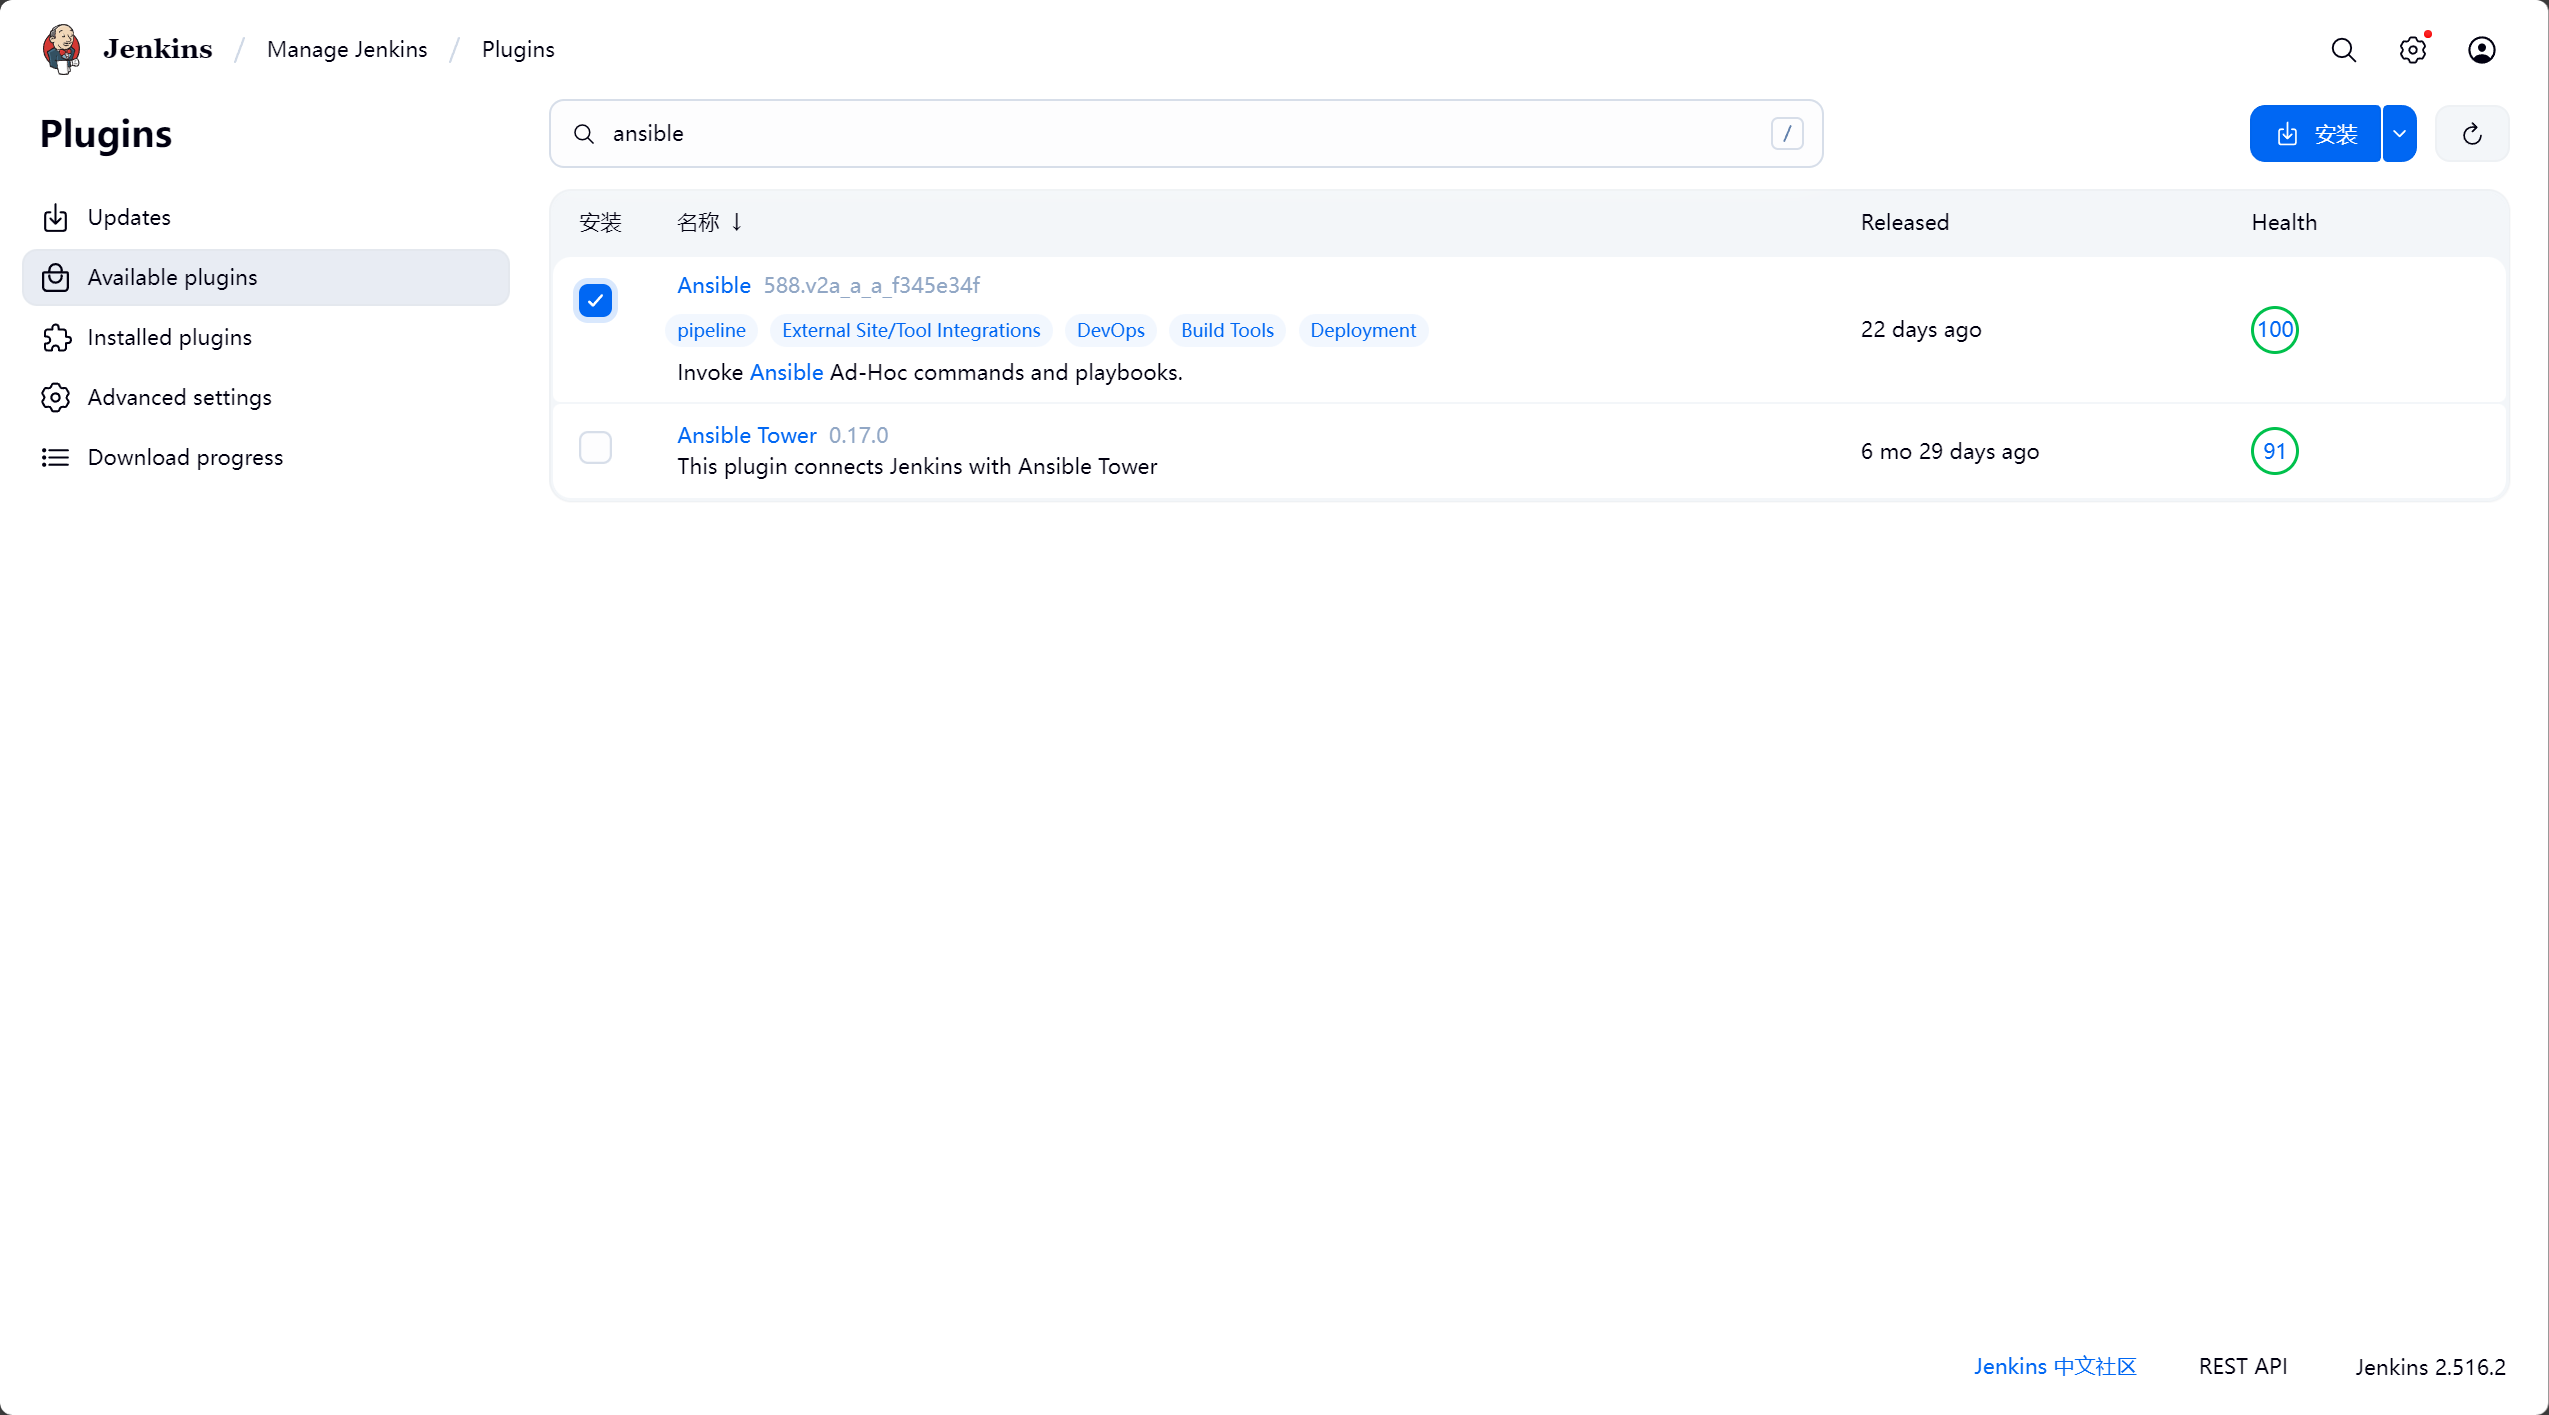Filter by External Site/Tool Integrations tag
Screen dimensions: 2549x1415
pyautogui.click(x=911, y=330)
